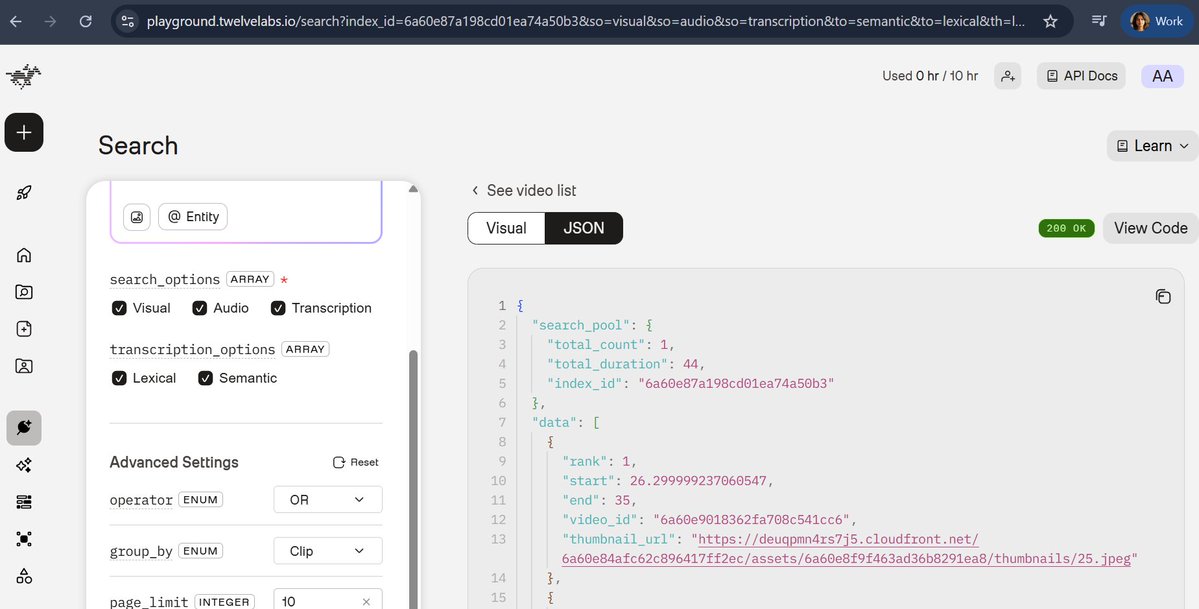Toggle the Visual search option checkbox
Screen dimensions: 1199x609
click(119, 308)
